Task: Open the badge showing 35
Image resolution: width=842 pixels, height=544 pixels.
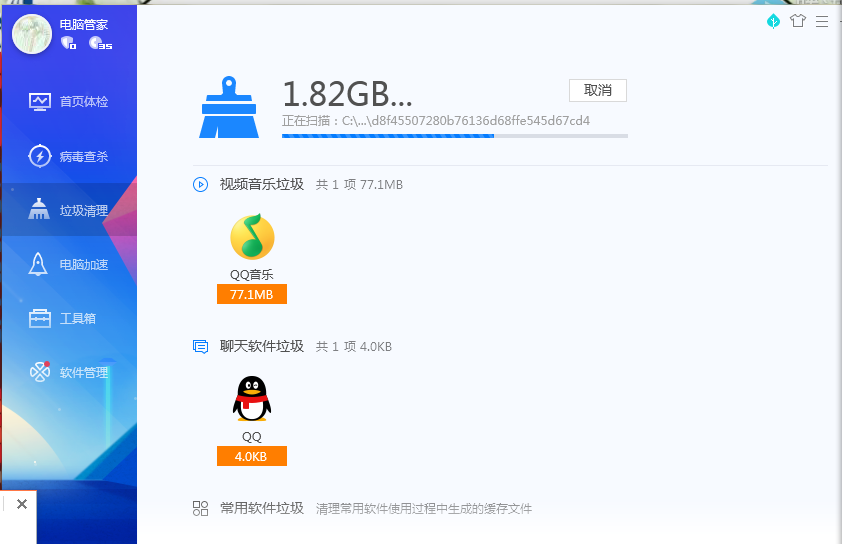Action: (x=100, y=43)
